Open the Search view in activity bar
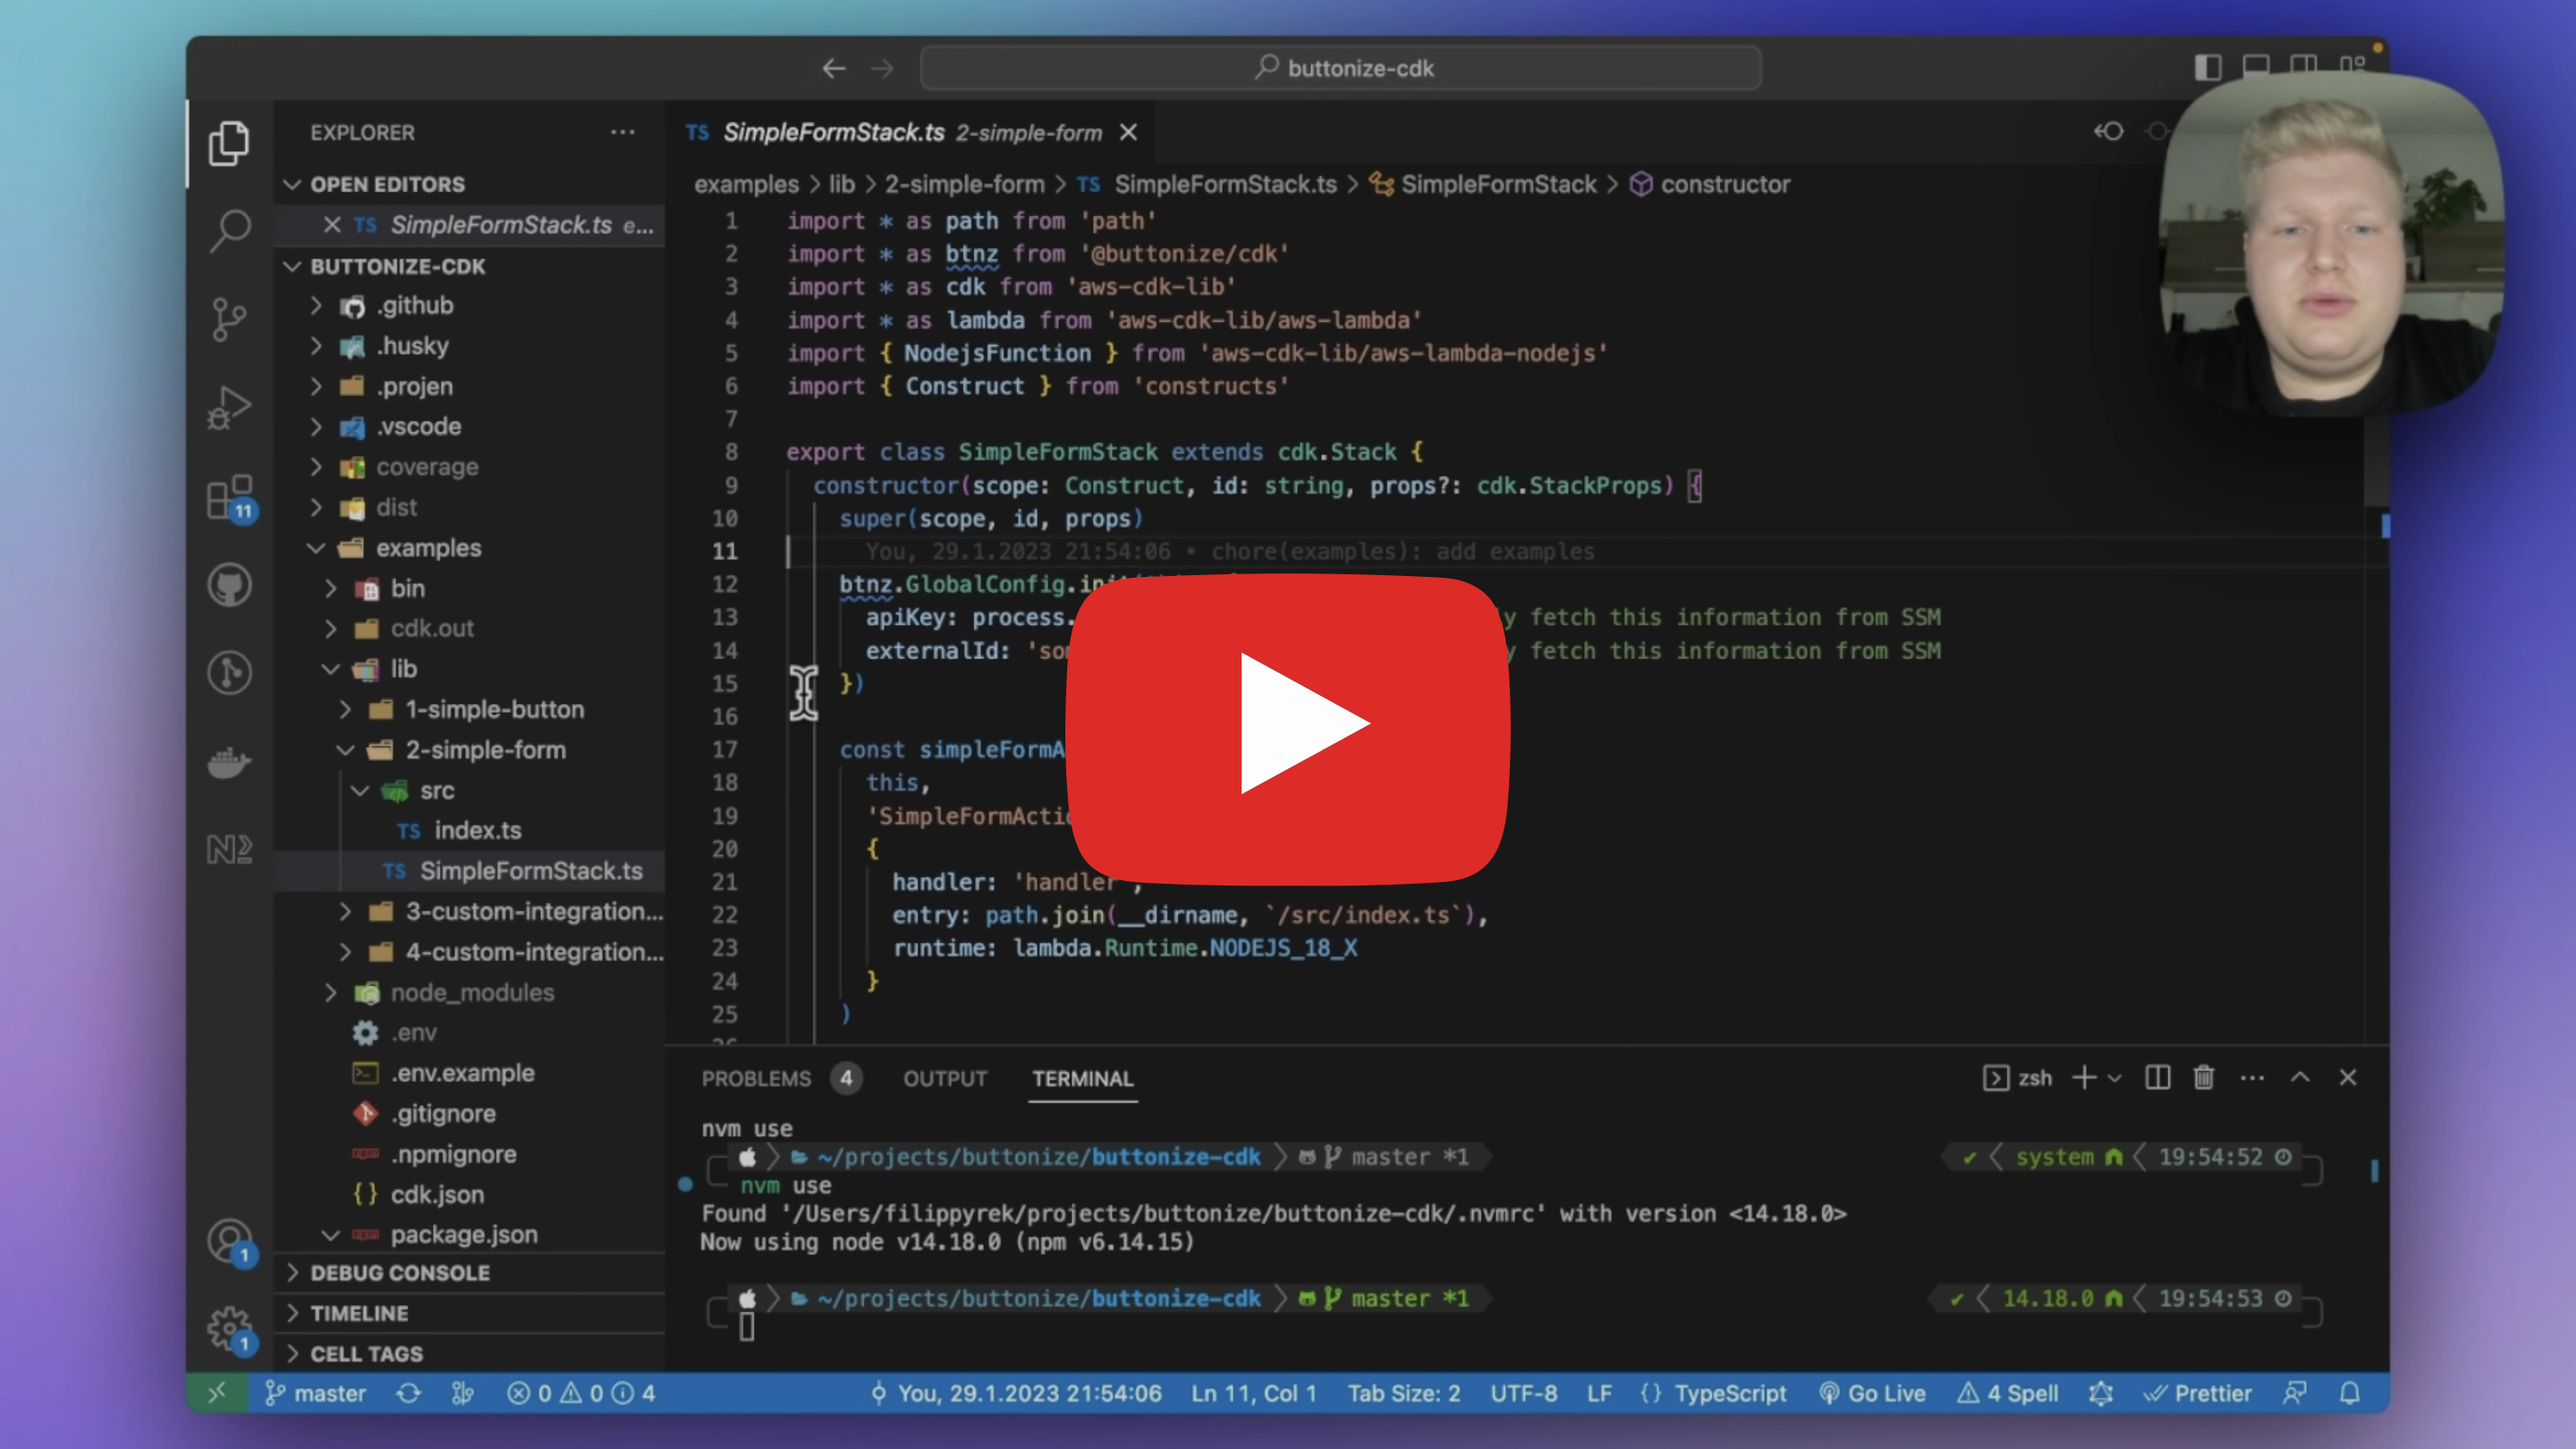This screenshot has width=2576, height=1449. click(x=229, y=230)
